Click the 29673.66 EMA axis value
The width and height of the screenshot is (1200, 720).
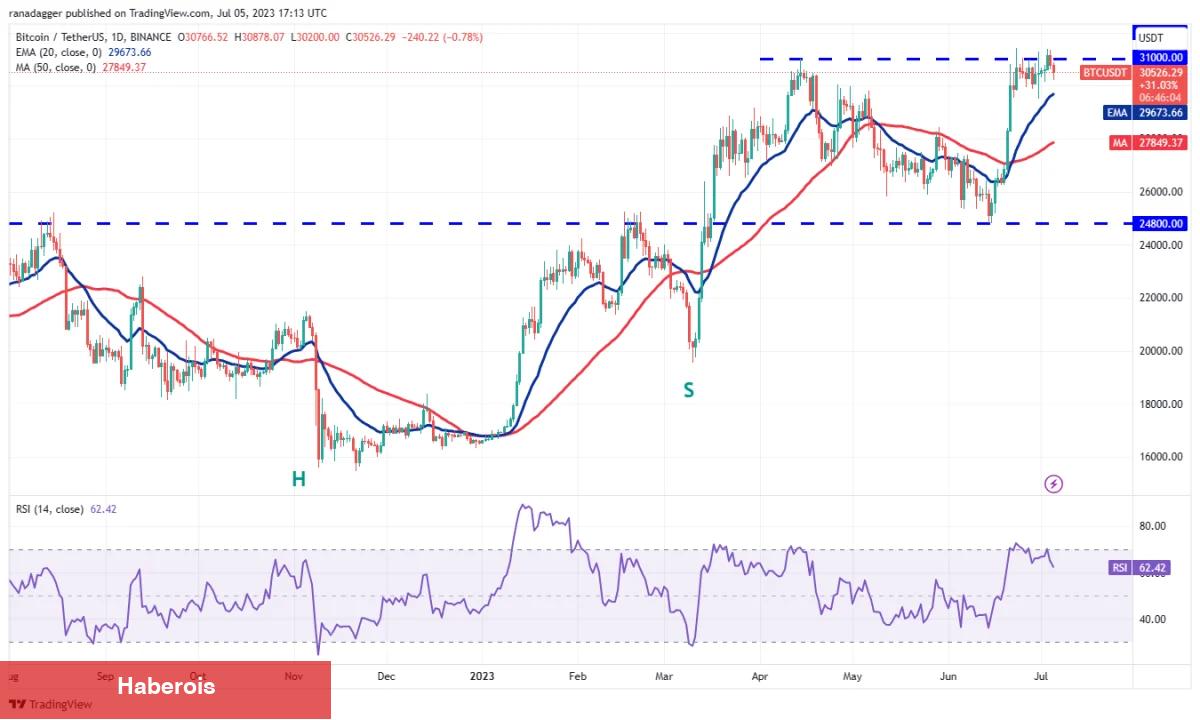point(1160,113)
